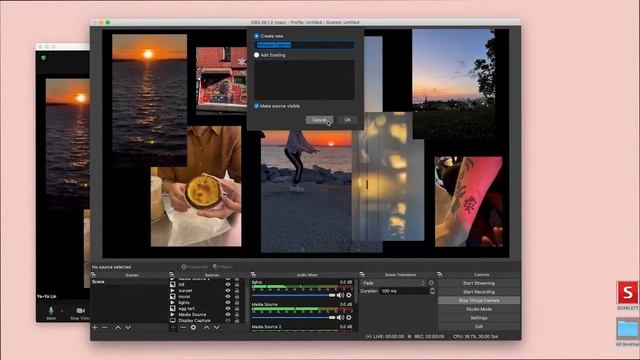The image size is (640, 360).
Task: Click Studio Mode button
Action: pos(479,309)
